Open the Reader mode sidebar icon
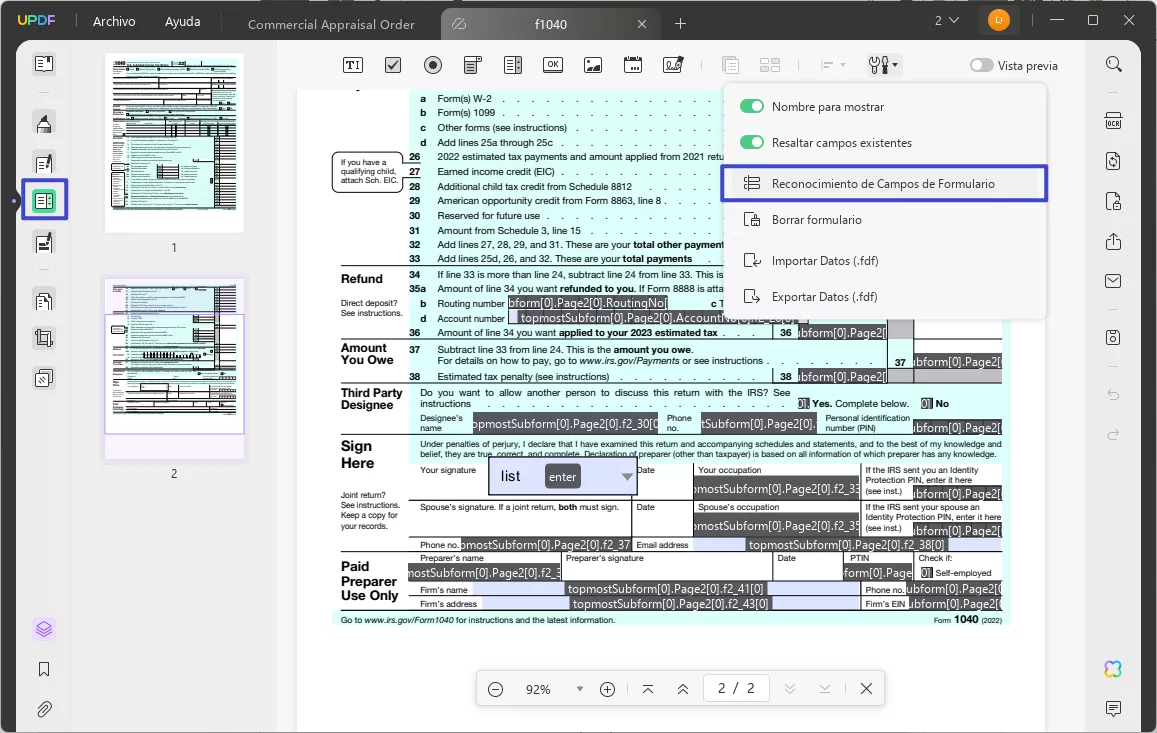Image resolution: width=1157 pixels, height=733 pixels. point(44,63)
